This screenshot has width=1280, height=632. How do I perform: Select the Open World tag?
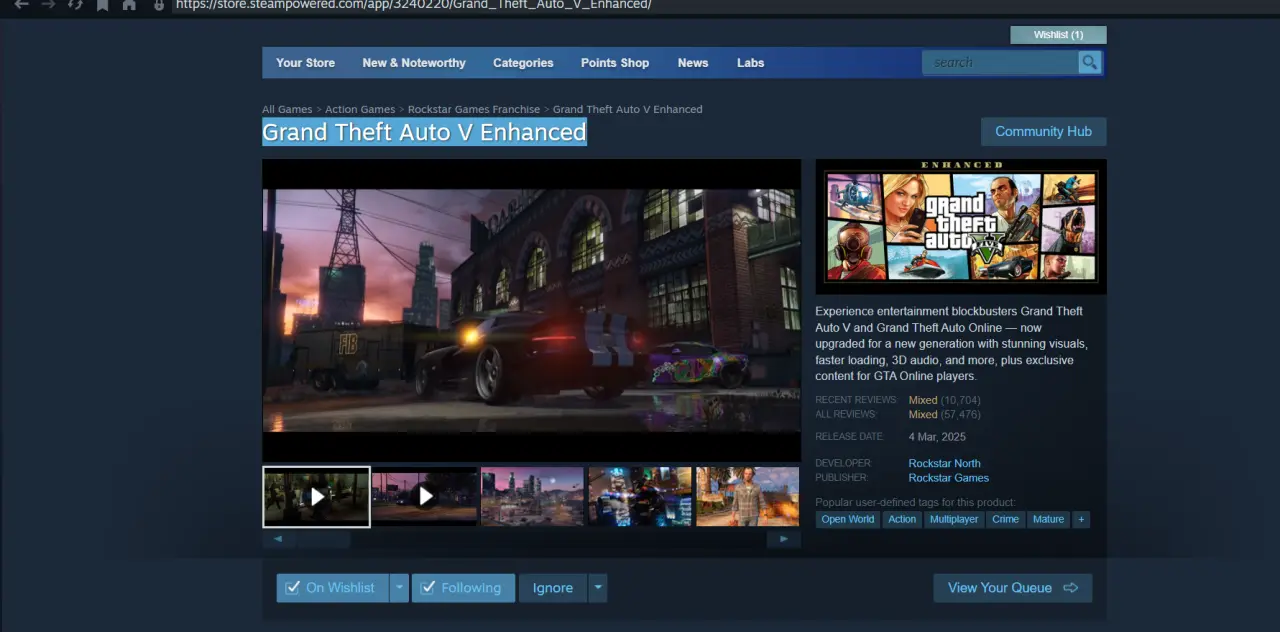click(x=848, y=519)
